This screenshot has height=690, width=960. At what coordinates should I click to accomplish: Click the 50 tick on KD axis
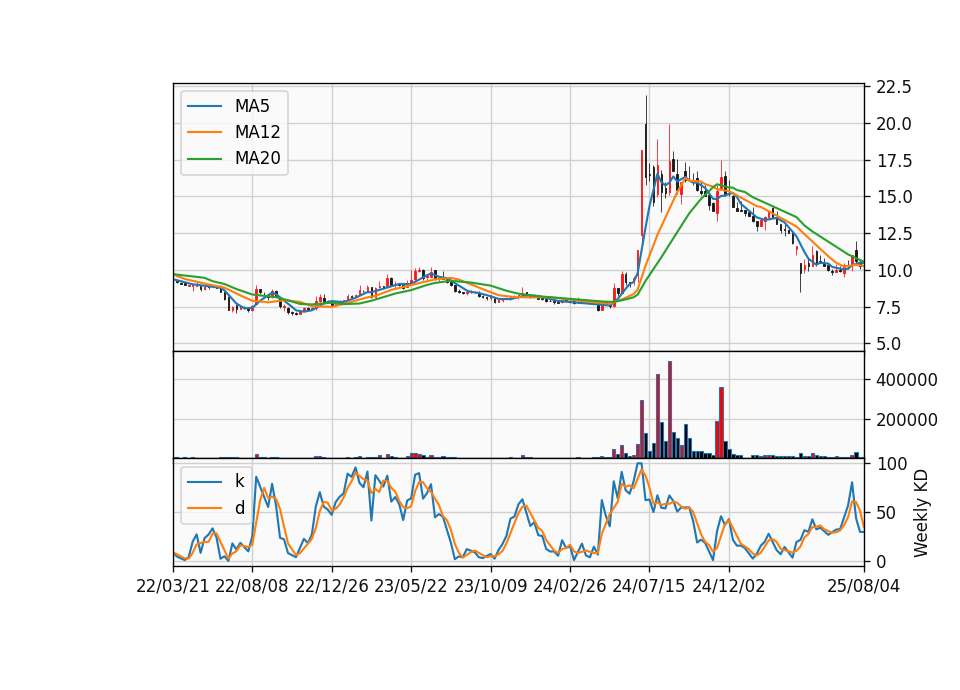tap(886, 513)
